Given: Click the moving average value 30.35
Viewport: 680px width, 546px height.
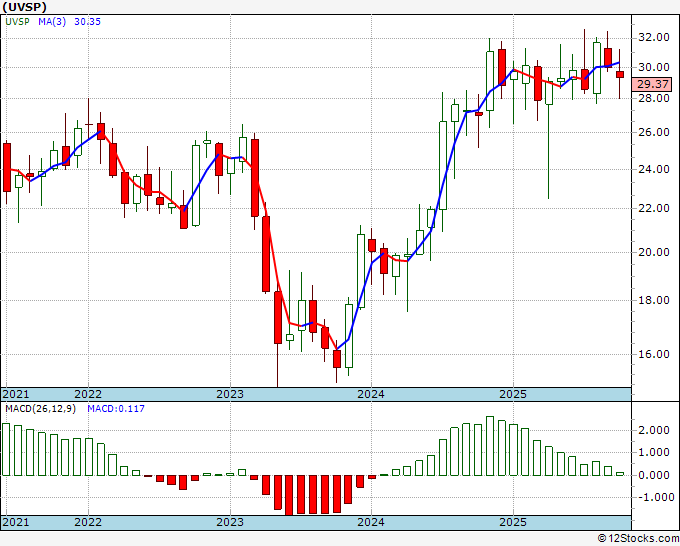Looking at the screenshot, I should click(x=87, y=21).
